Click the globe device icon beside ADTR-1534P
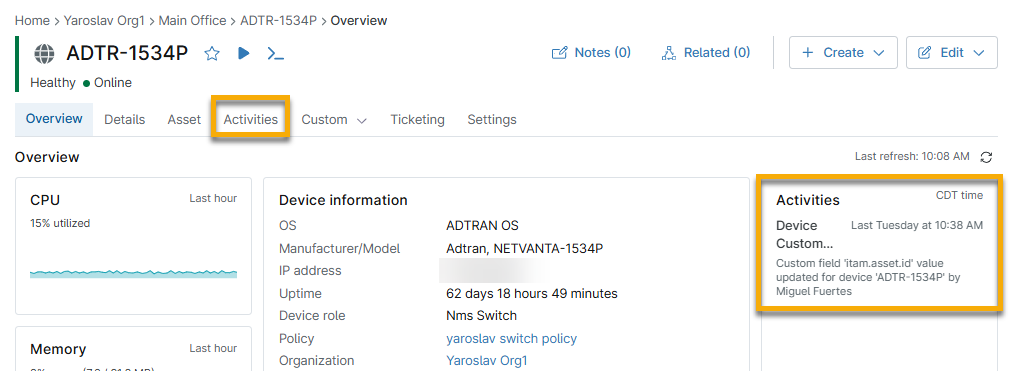Viewport: 1014px width, 371px height. (44, 54)
